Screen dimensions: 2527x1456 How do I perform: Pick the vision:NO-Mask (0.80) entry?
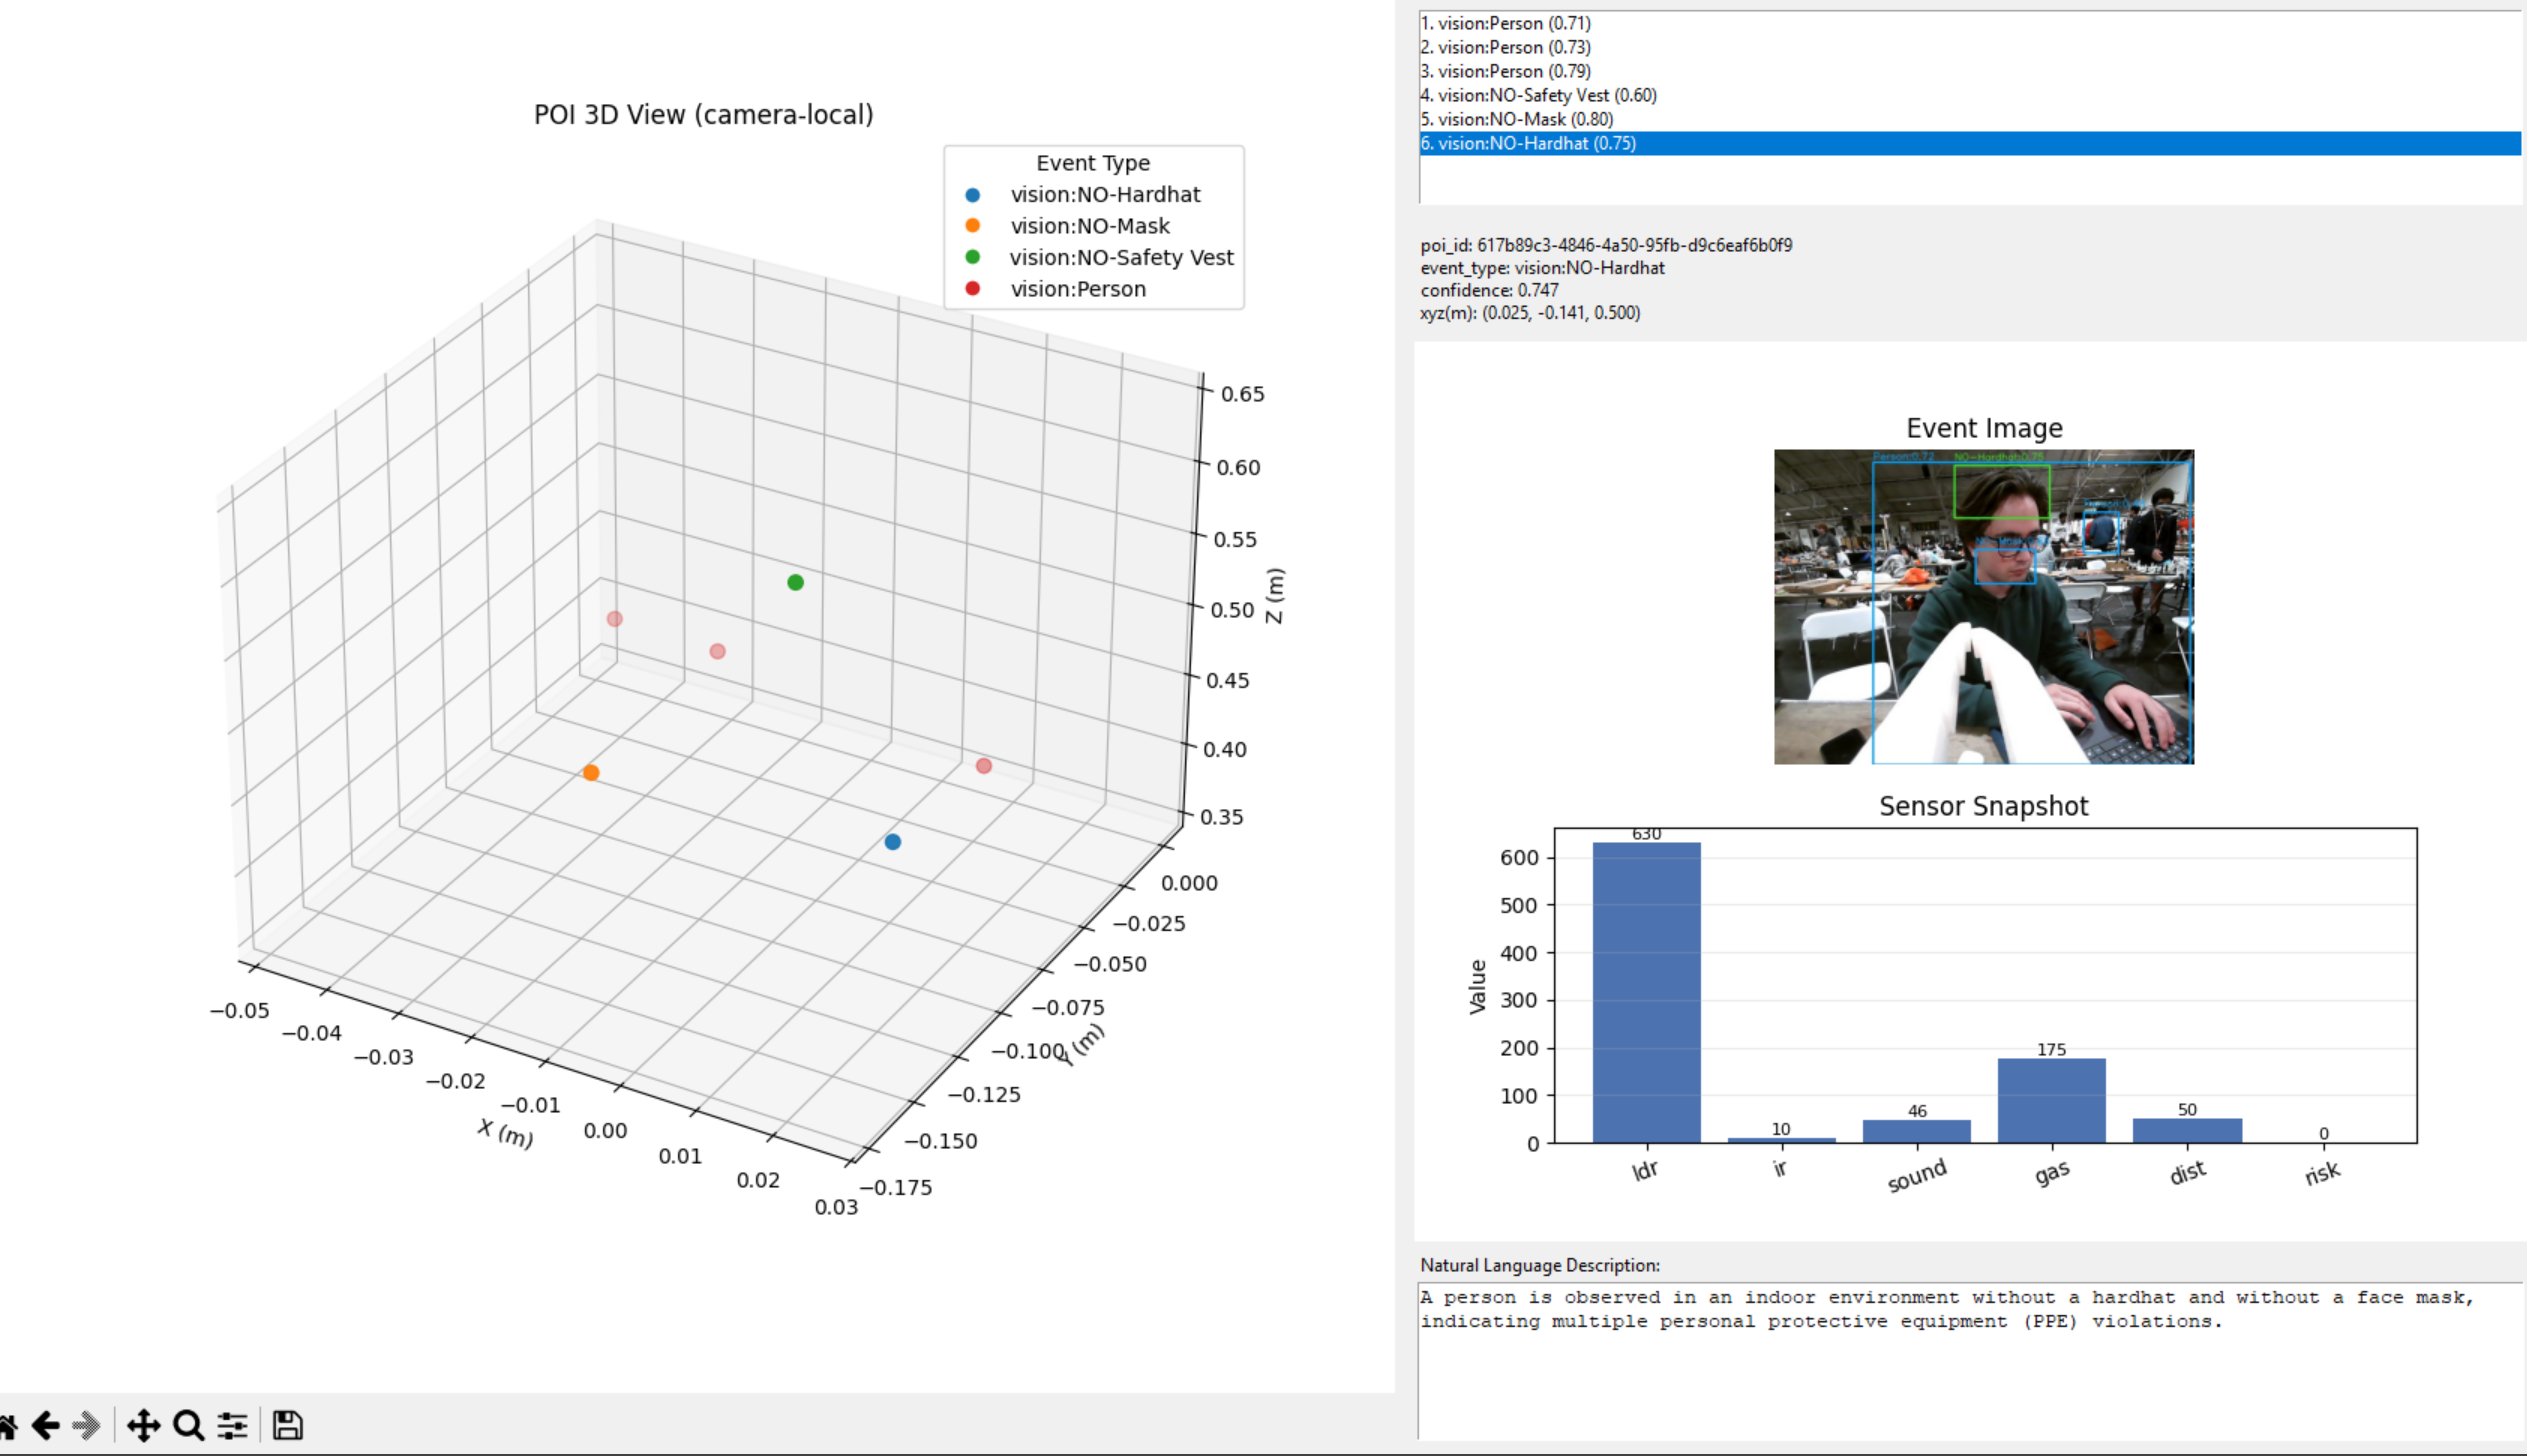(x=1517, y=119)
